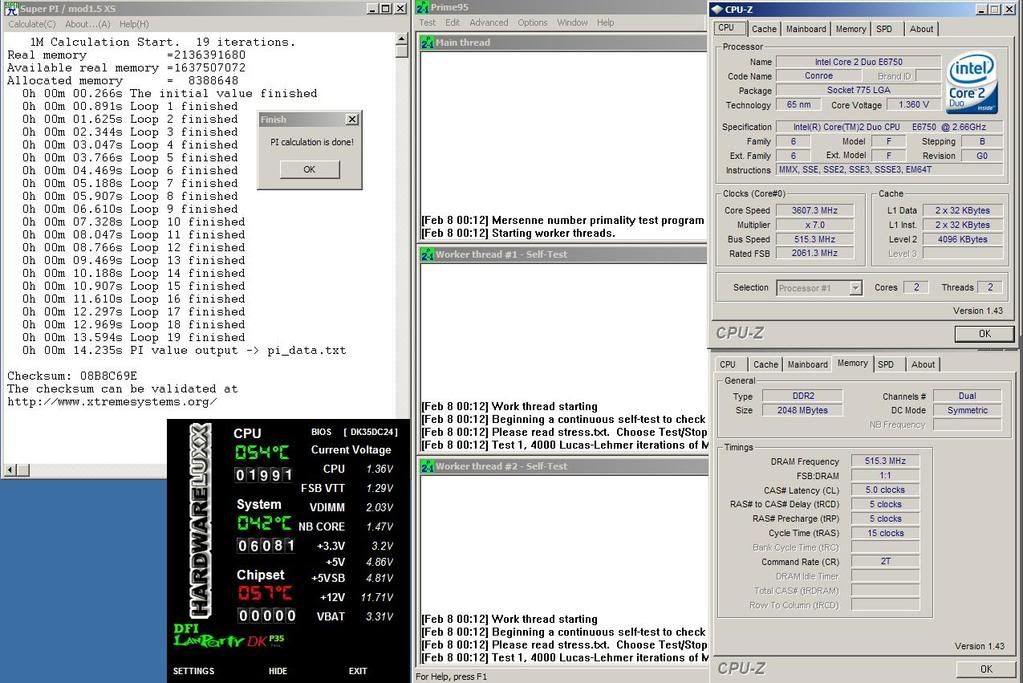The height and width of the screenshot is (683, 1023).
Task: Click the http://www.xtremesystems.org/ text
Action: 112,402
